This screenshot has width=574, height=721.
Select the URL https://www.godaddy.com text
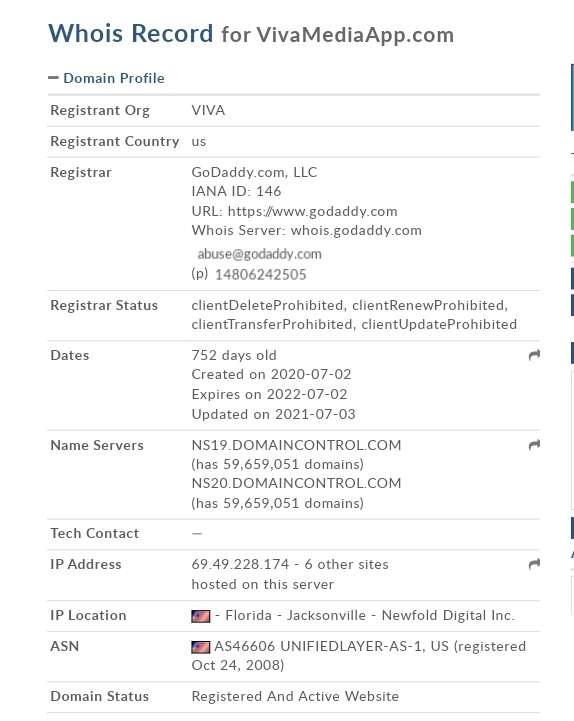tap(312, 212)
